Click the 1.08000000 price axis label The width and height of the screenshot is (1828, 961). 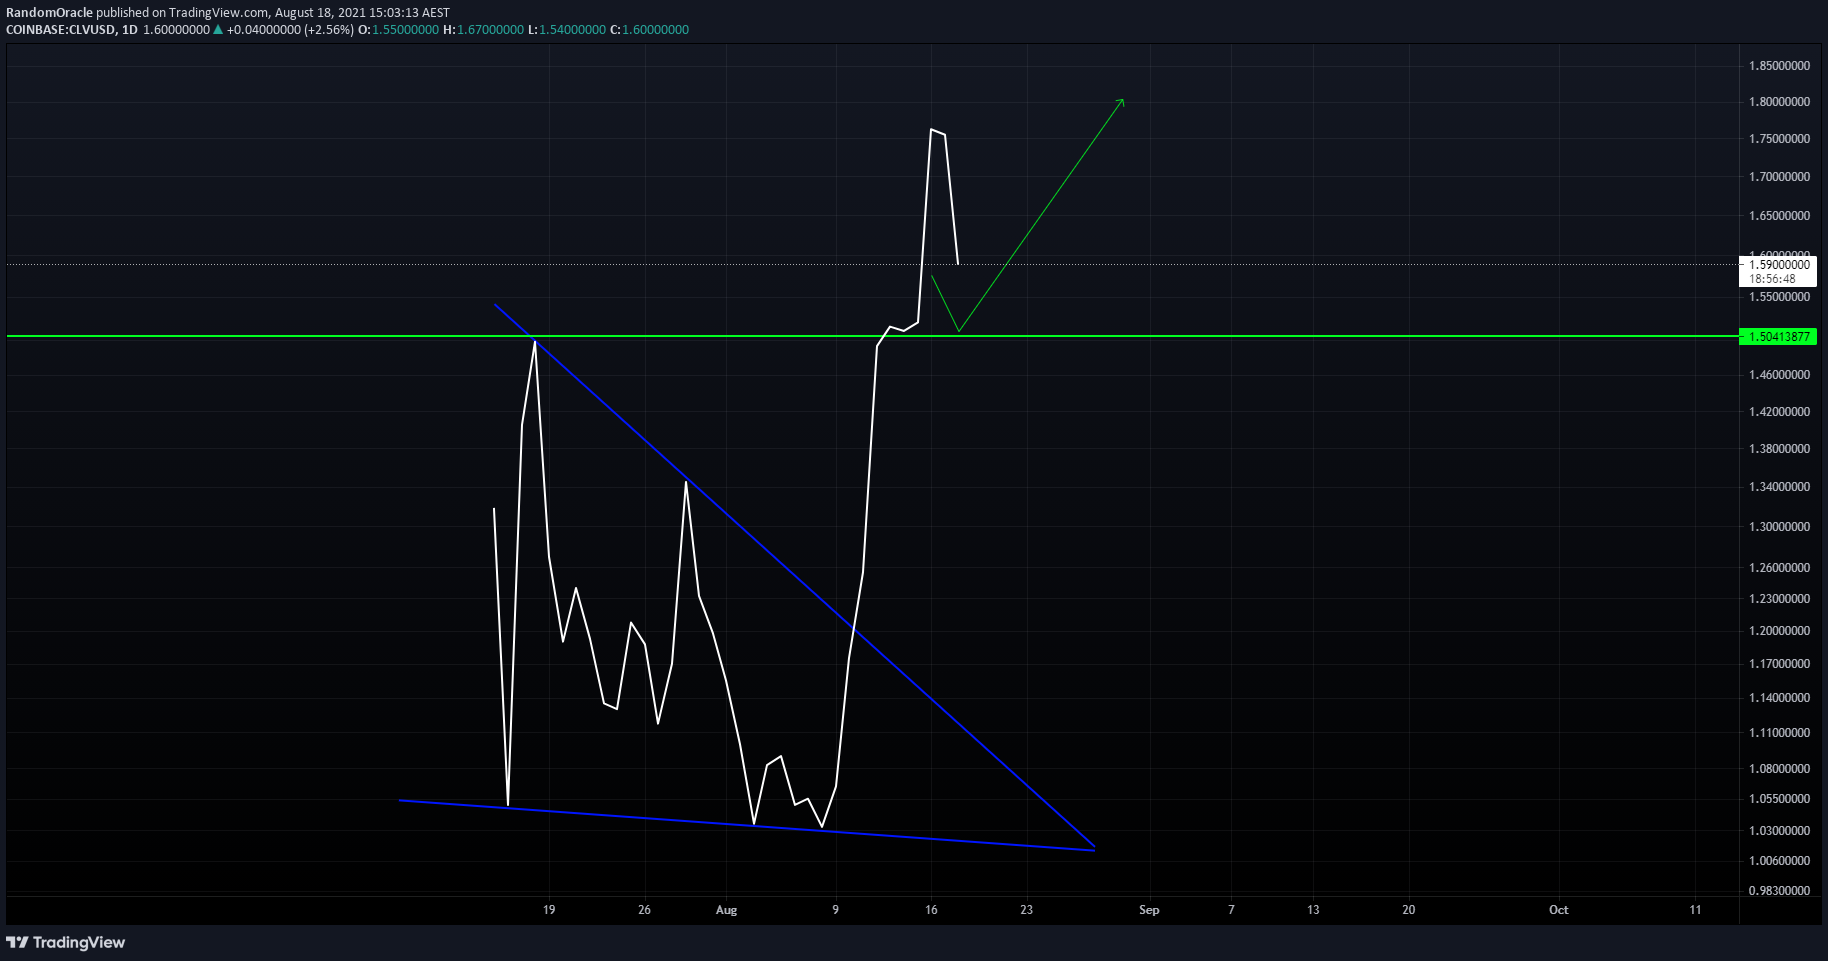pos(1779,769)
